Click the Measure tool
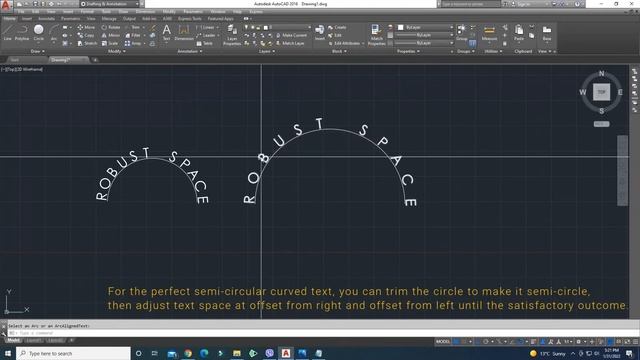The height and width of the screenshot is (360, 640). tap(489, 32)
